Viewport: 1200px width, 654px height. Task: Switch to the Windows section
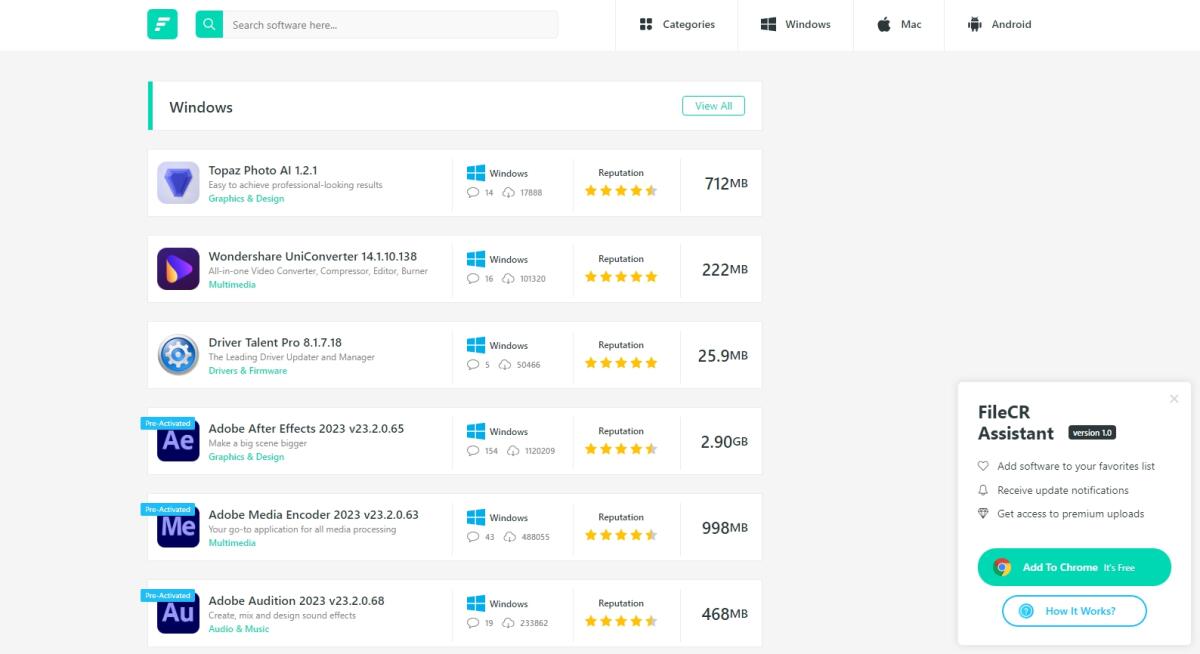point(795,23)
